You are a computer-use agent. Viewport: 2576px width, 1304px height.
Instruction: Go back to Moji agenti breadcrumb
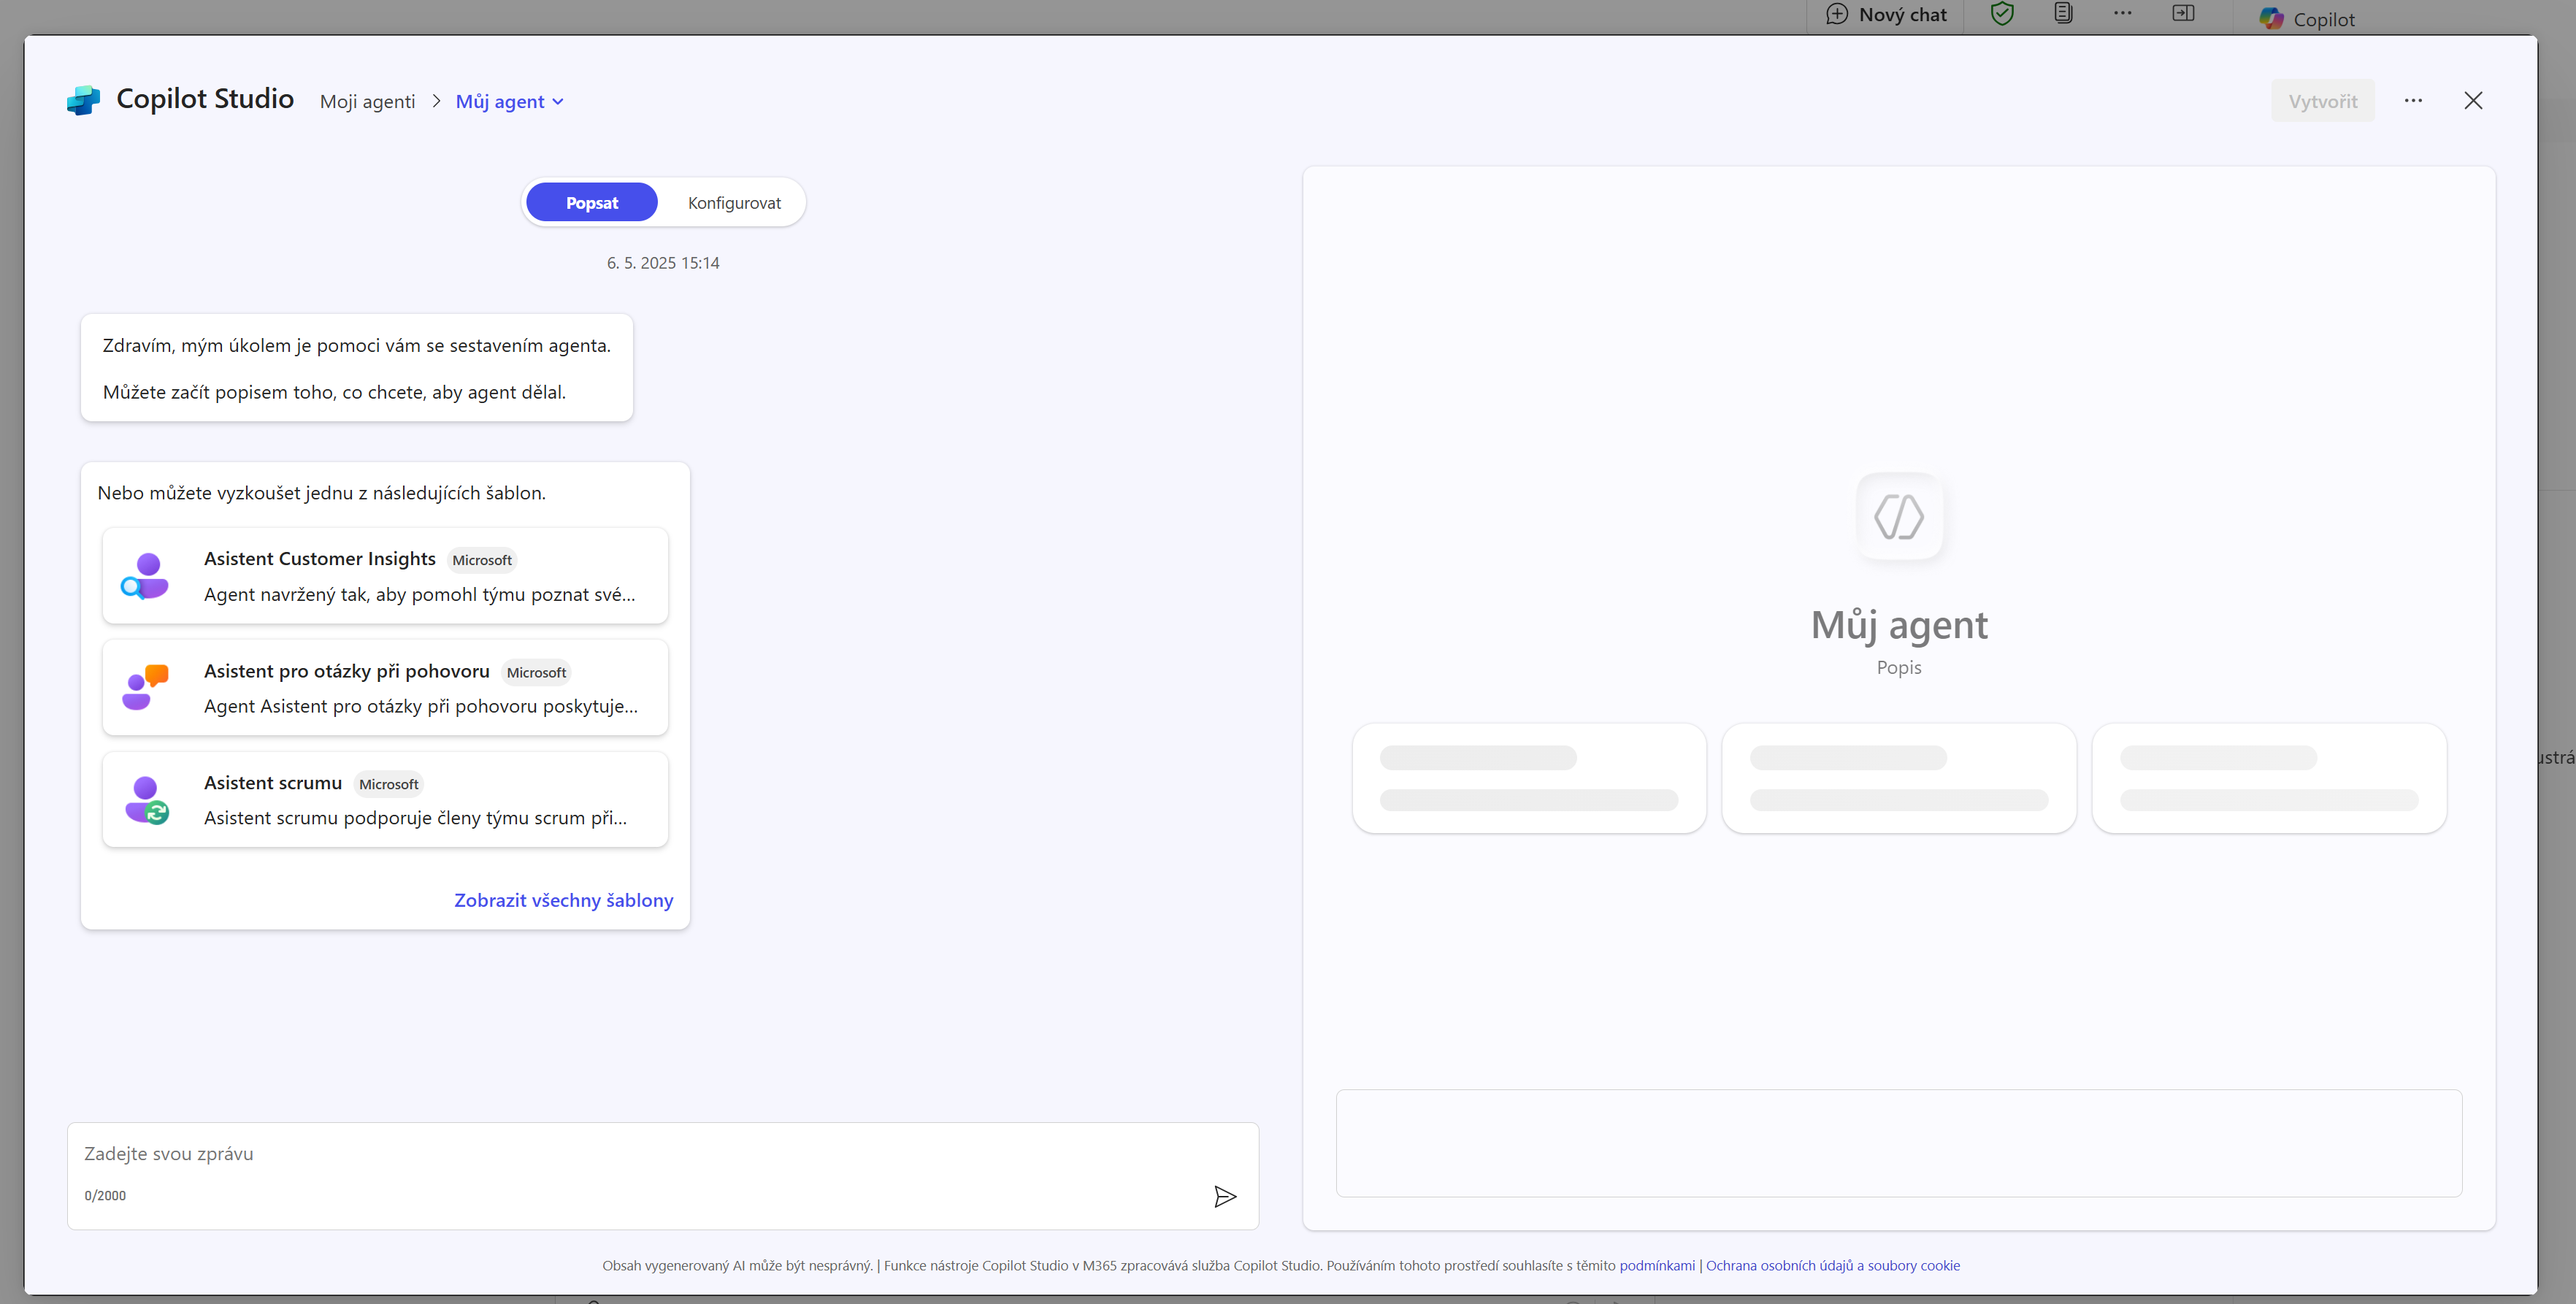pyautogui.click(x=367, y=101)
